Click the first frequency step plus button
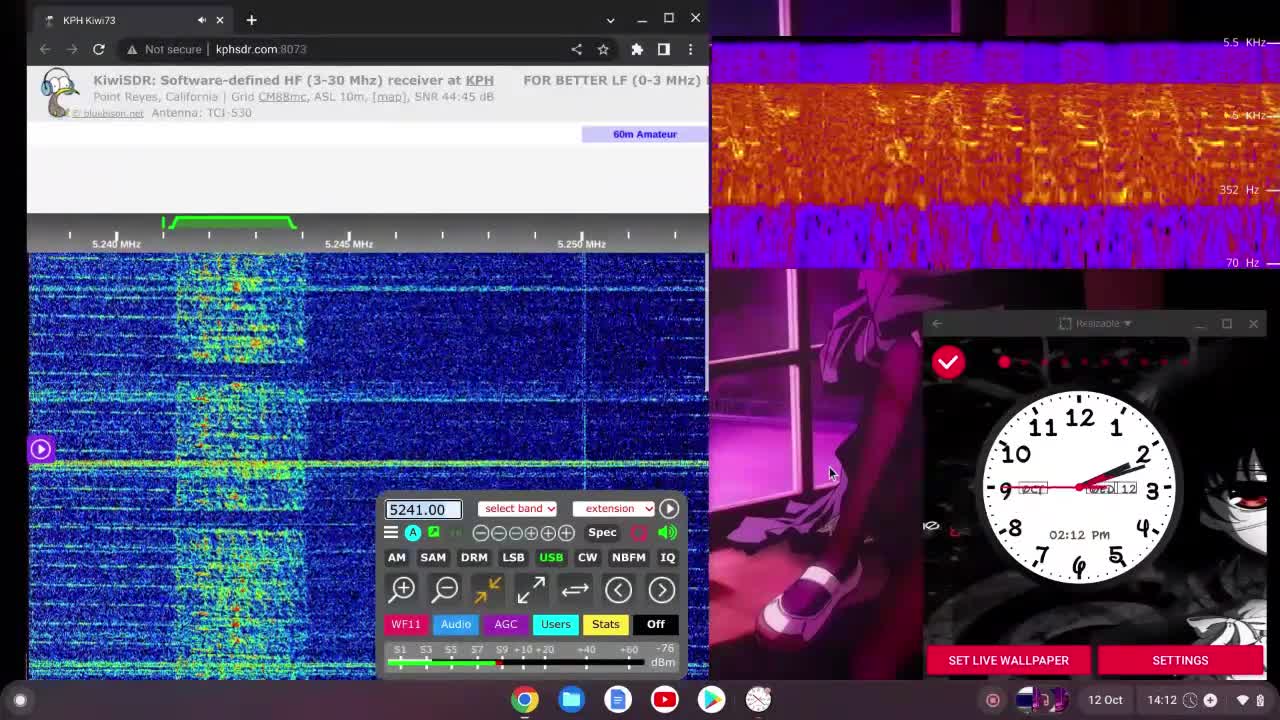The height and width of the screenshot is (720, 1280). click(x=532, y=533)
